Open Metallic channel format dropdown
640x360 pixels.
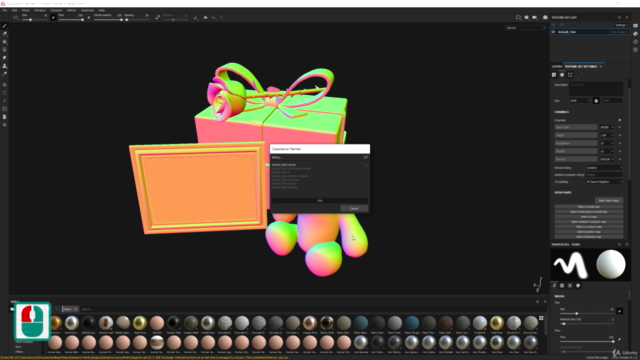point(607,151)
